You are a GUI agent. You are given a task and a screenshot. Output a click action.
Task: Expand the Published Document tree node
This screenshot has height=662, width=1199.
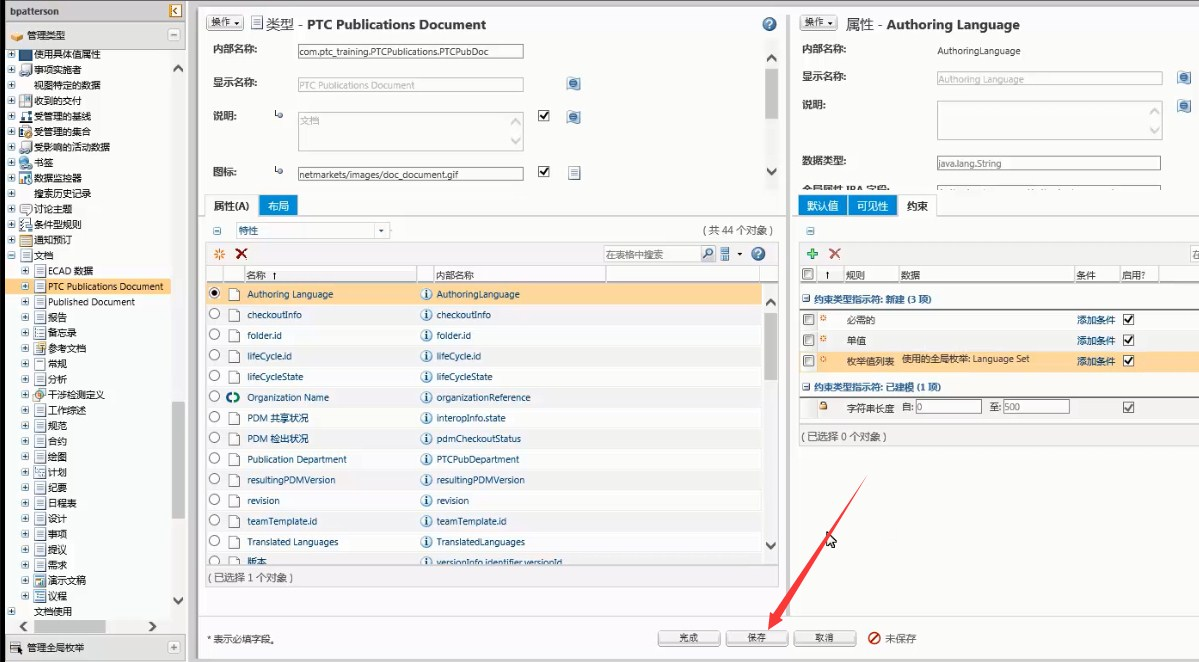tap(25, 302)
